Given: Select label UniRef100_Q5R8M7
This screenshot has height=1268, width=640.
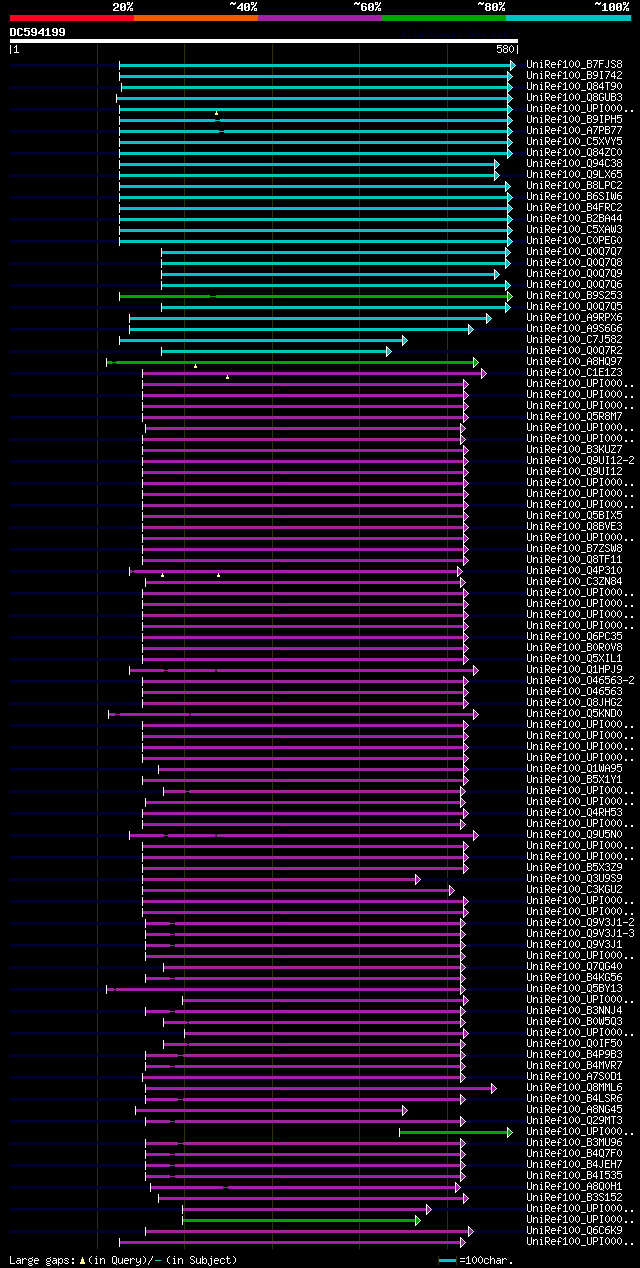Looking at the screenshot, I should tap(574, 416).
